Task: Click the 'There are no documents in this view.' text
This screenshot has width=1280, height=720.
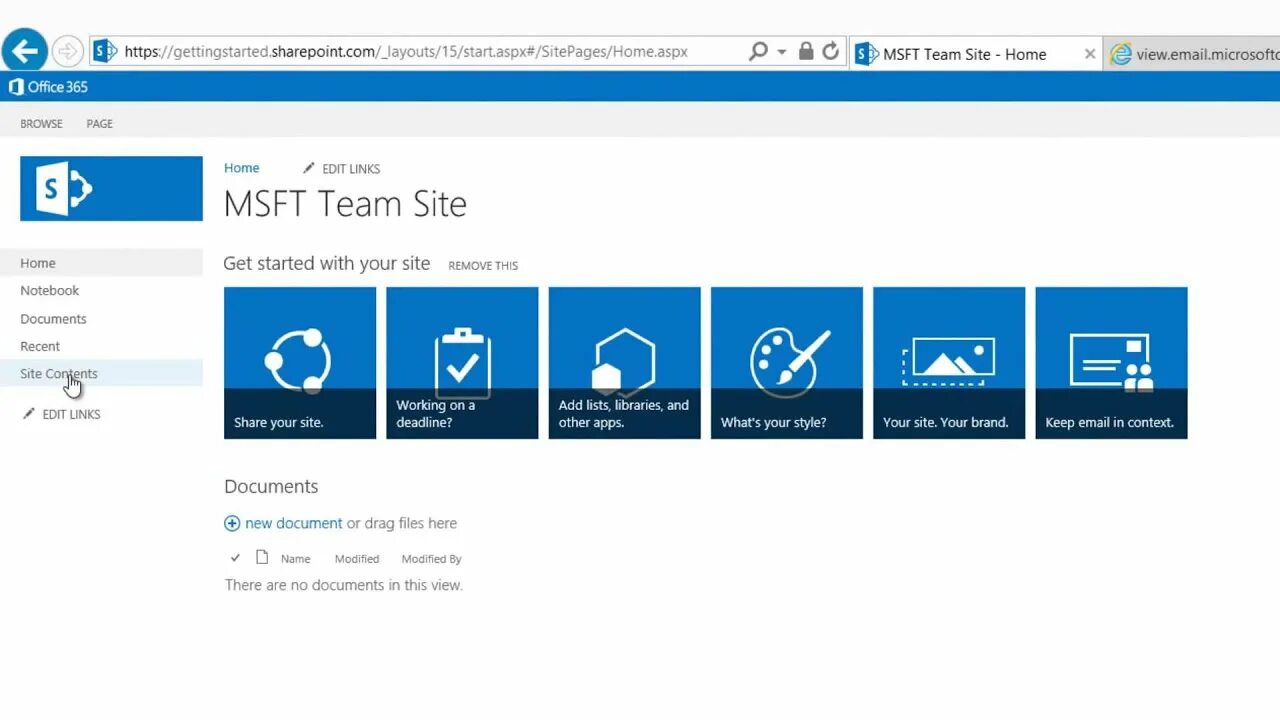Action: [344, 585]
